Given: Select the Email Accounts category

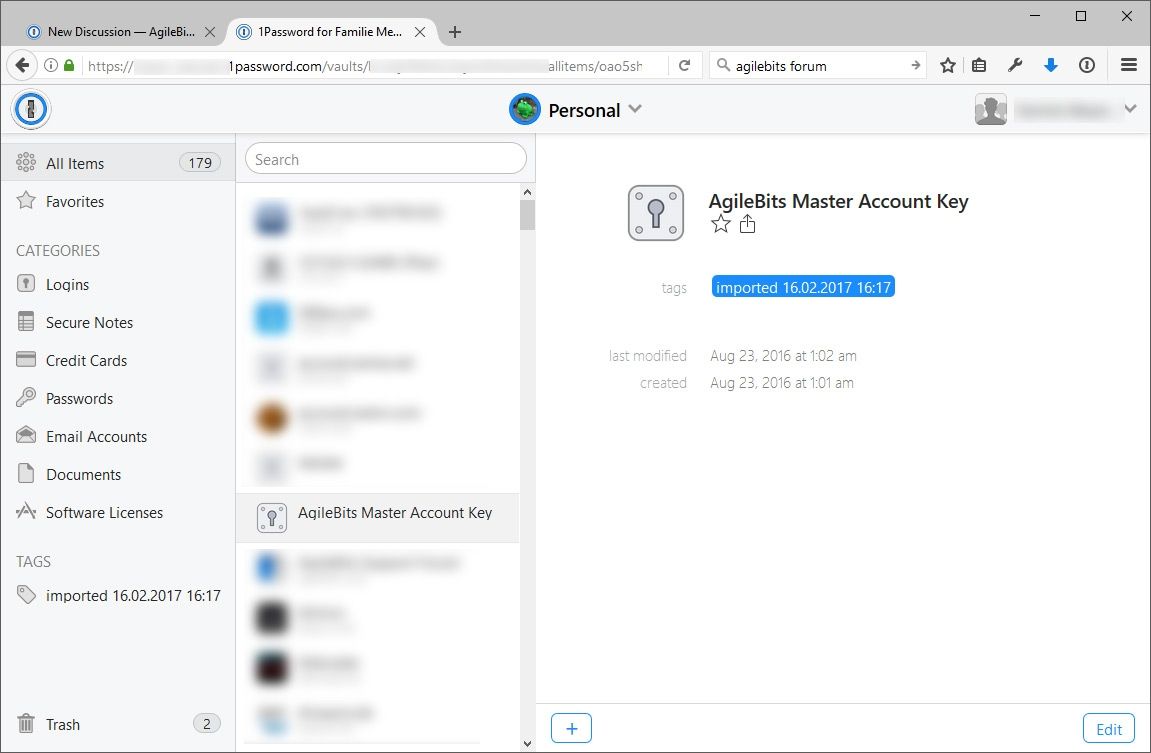Looking at the screenshot, I should pyautogui.click(x=118, y=437).
